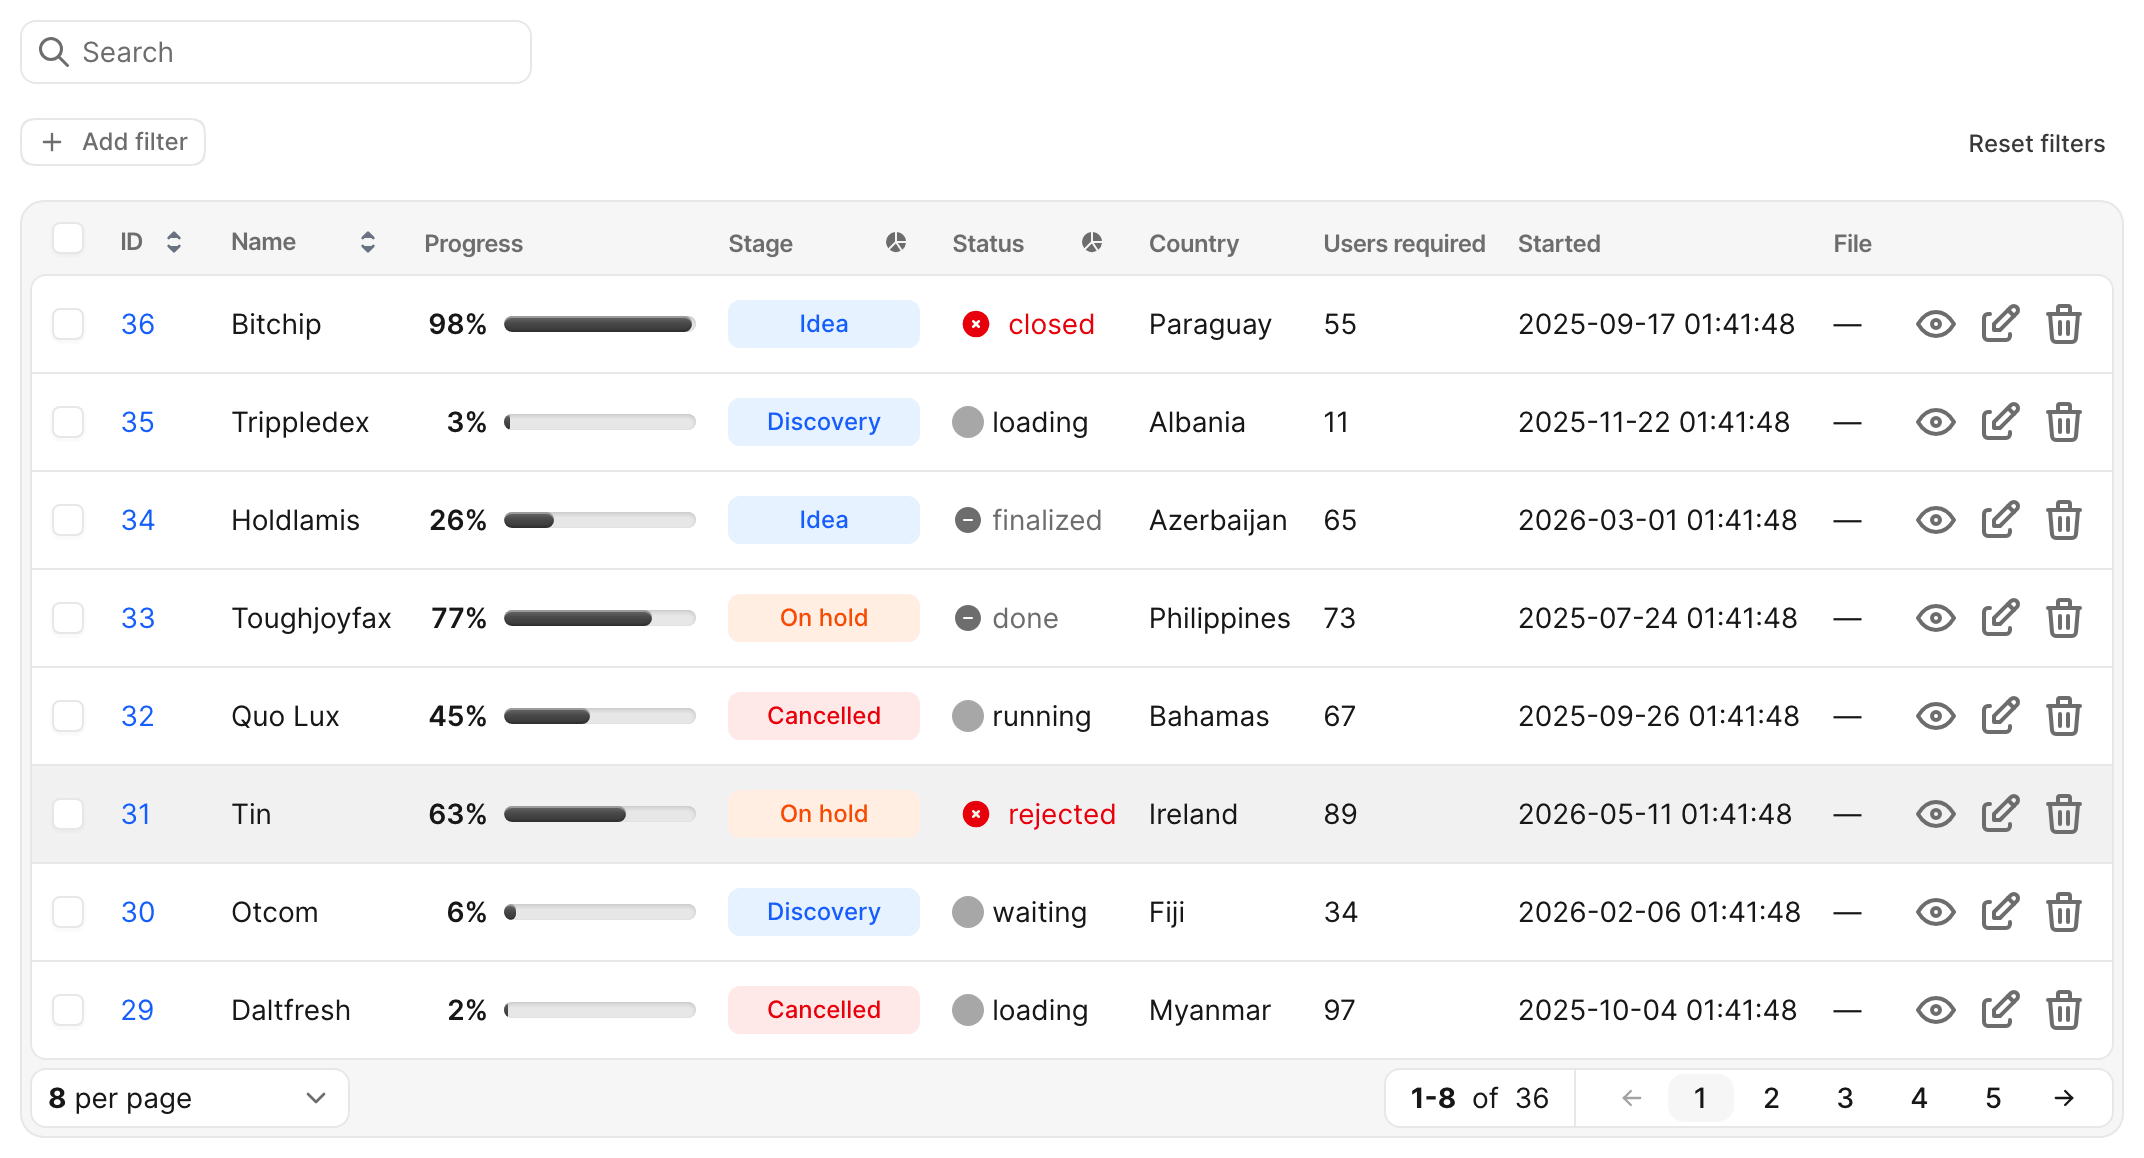
Task: Click Bitchip 98% progress bar
Action: click(600, 324)
